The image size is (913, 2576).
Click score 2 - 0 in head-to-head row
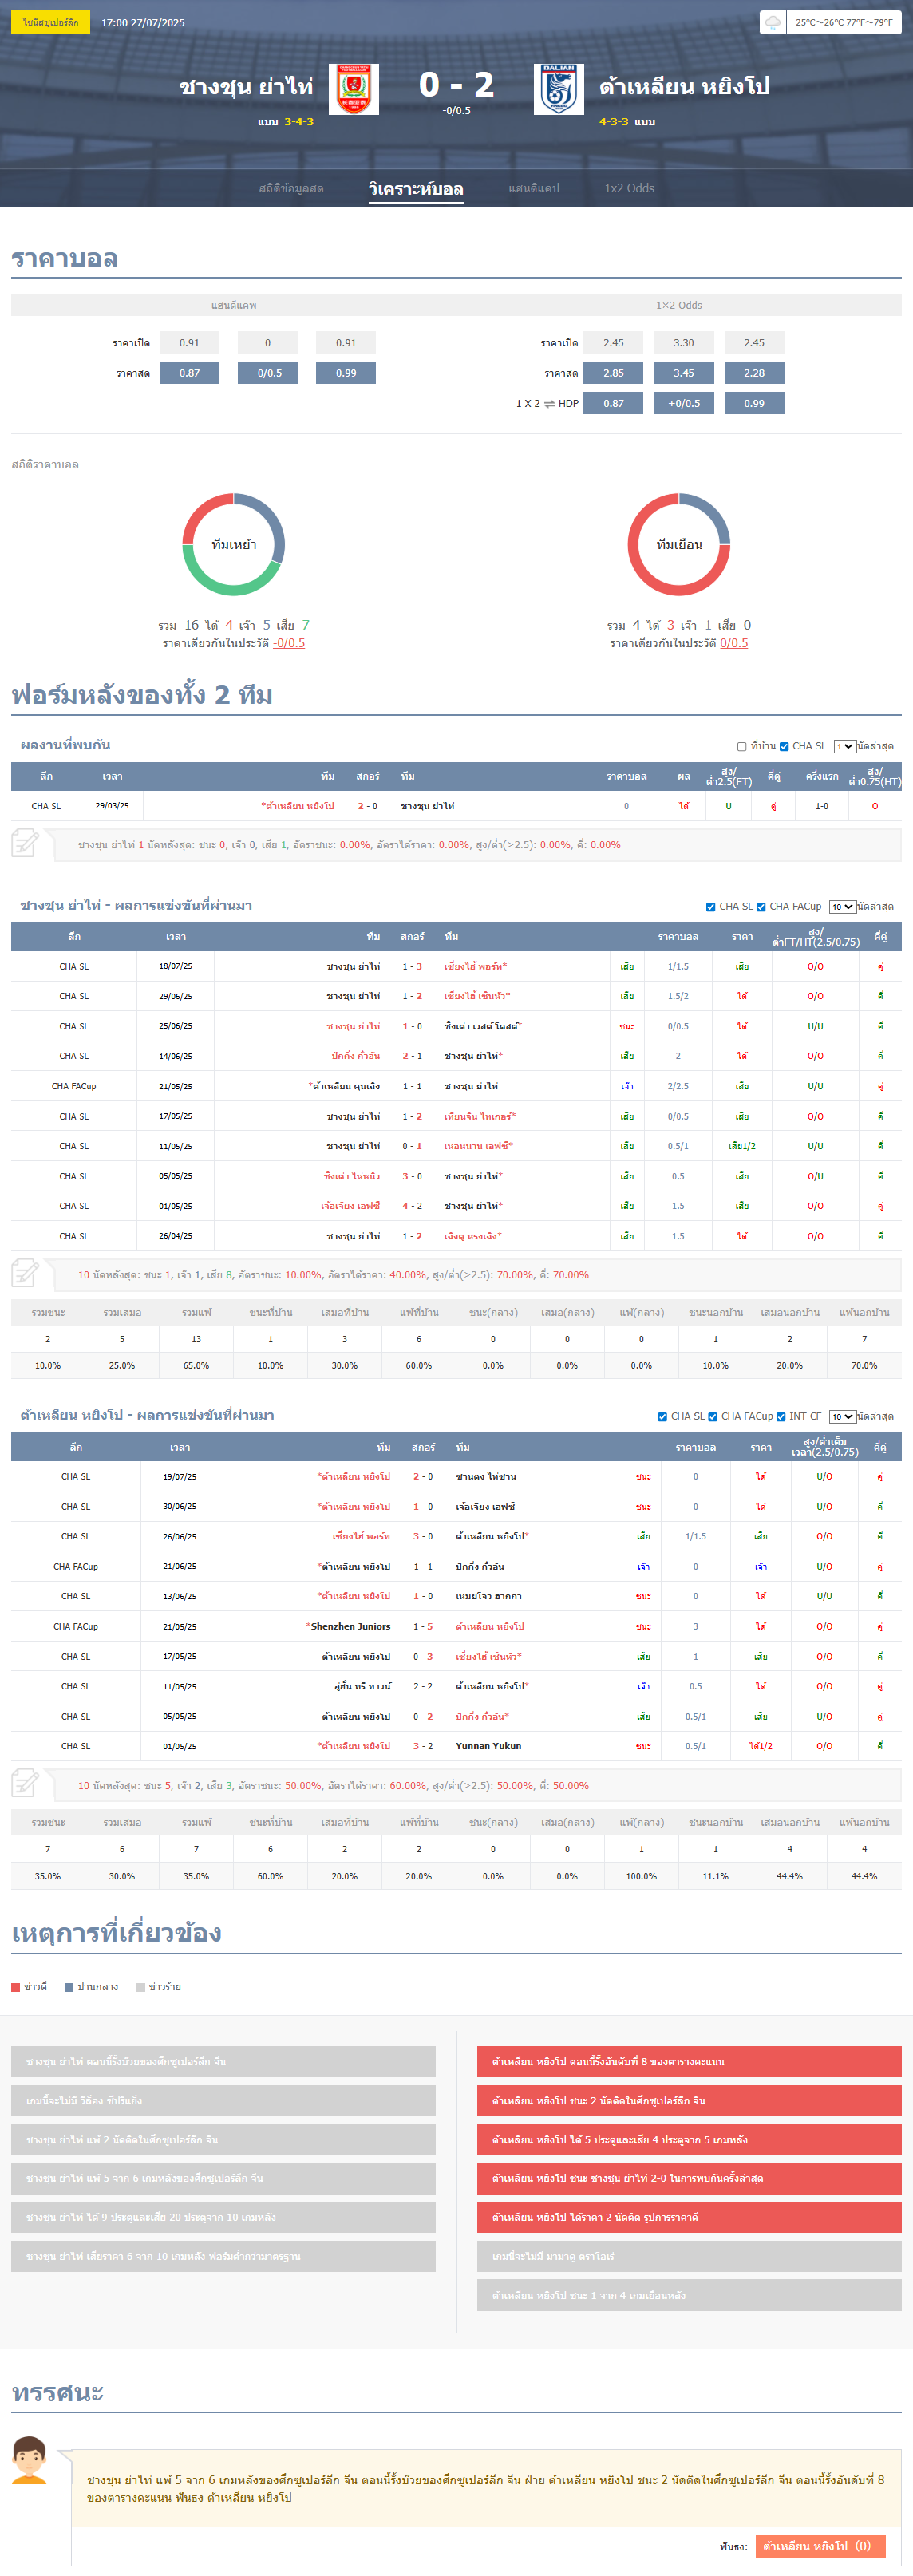(367, 806)
